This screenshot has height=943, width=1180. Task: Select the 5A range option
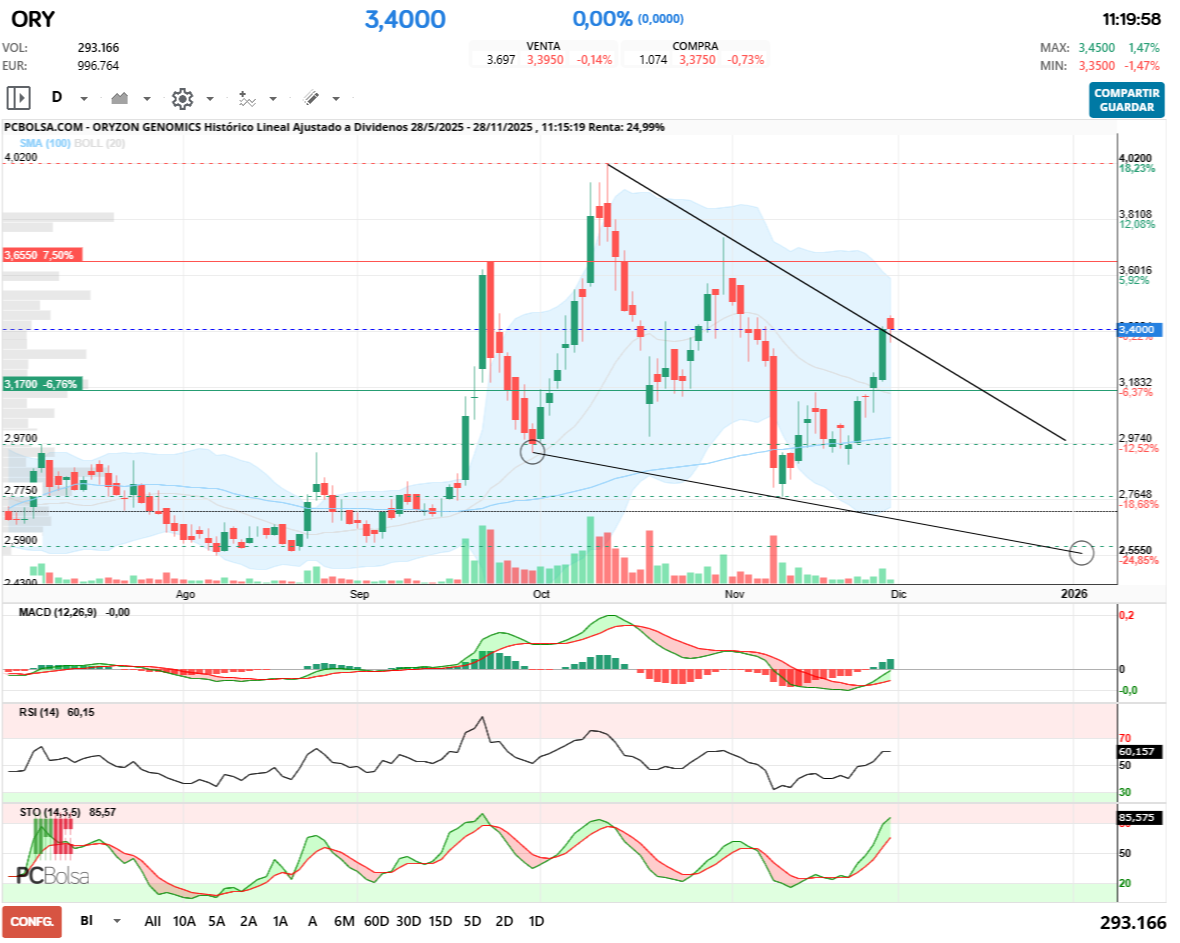point(215,921)
